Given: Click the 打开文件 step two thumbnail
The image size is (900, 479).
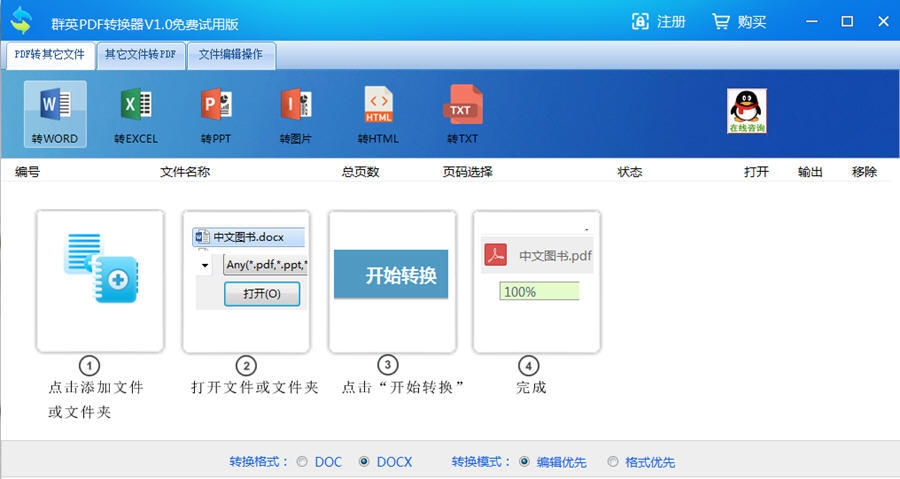Looking at the screenshot, I should [246, 281].
